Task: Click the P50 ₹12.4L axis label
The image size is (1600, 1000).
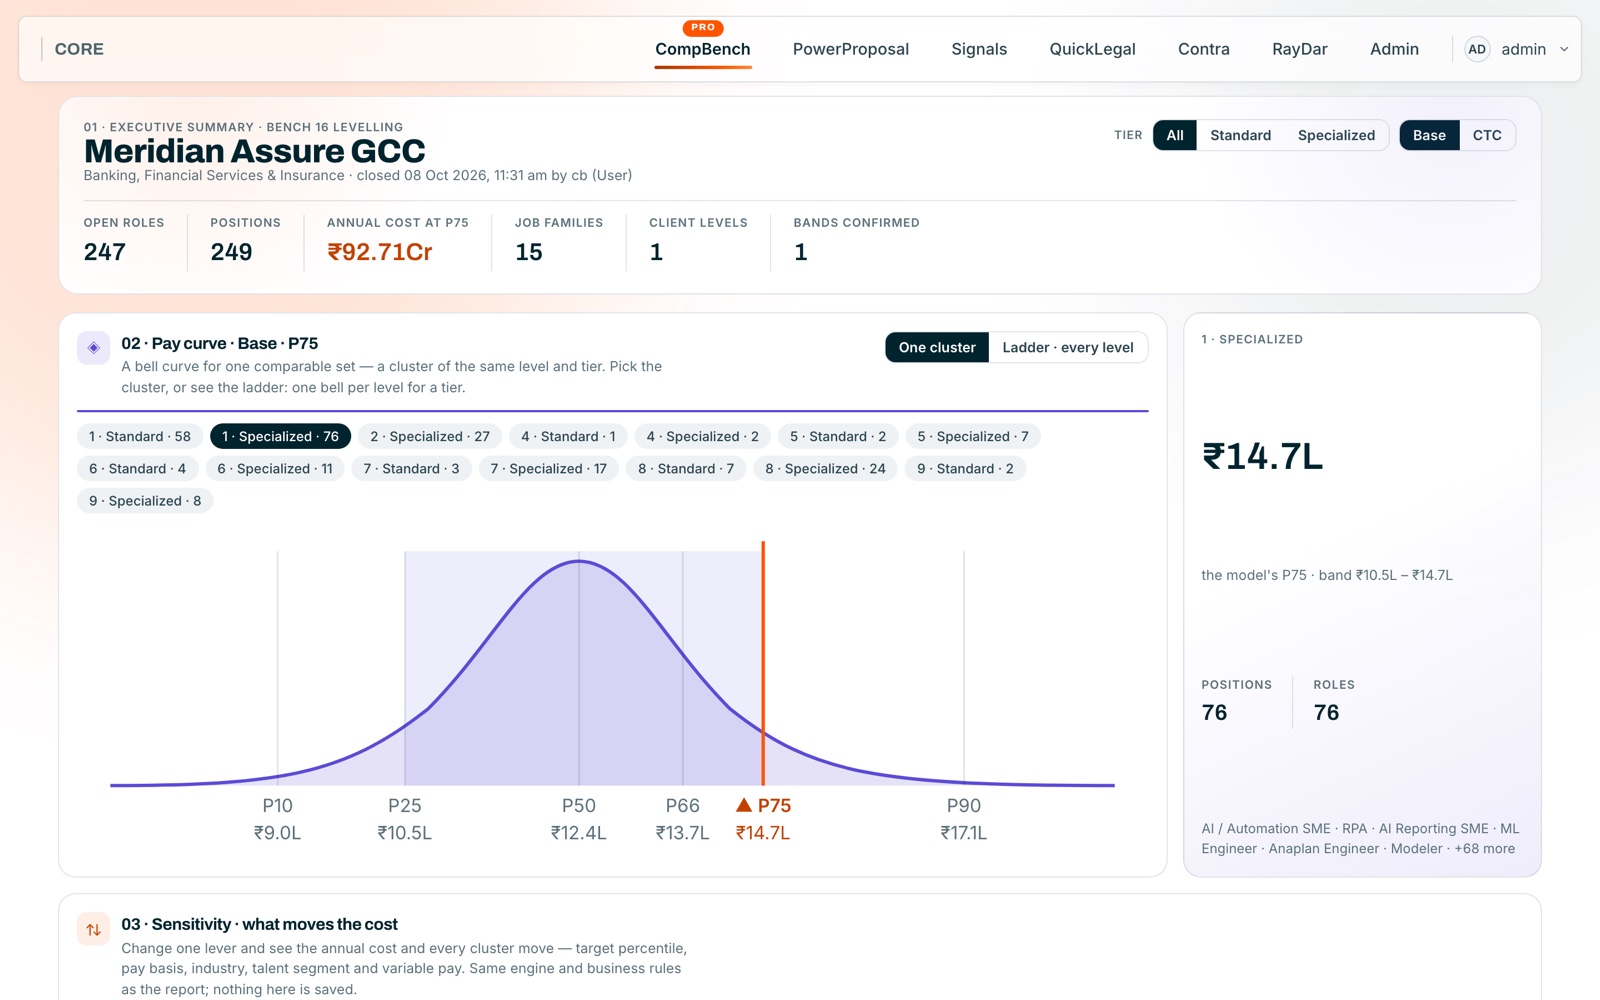Action: point(579,819)
